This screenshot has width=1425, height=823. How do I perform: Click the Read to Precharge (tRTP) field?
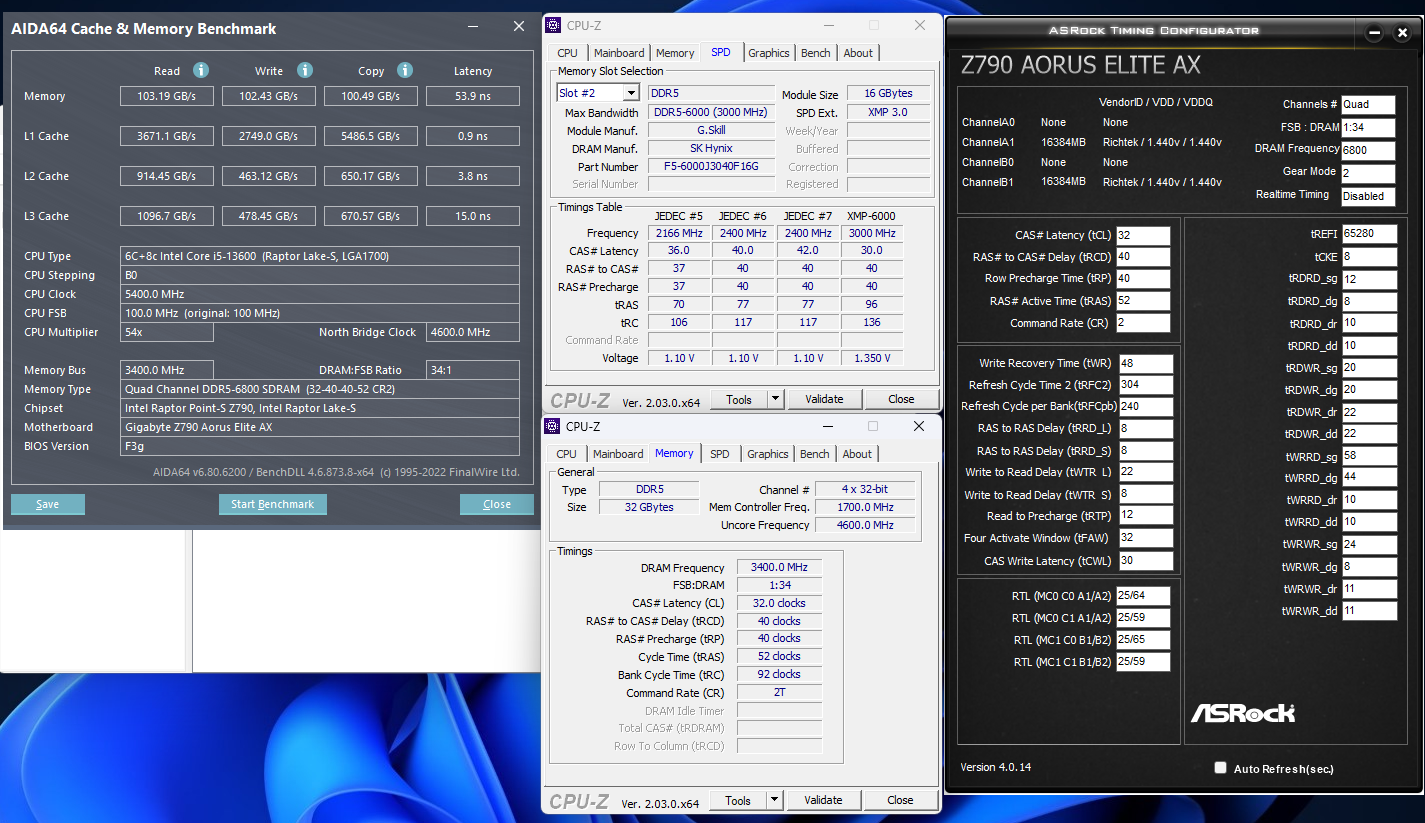coord(1146,516)
